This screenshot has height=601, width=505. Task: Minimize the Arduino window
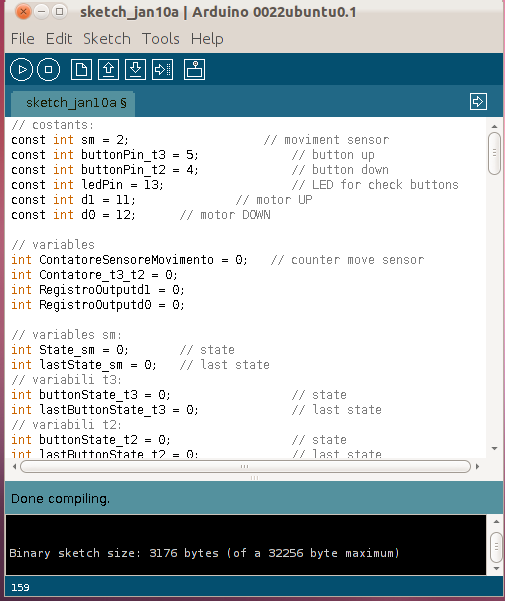click(41, 12)
